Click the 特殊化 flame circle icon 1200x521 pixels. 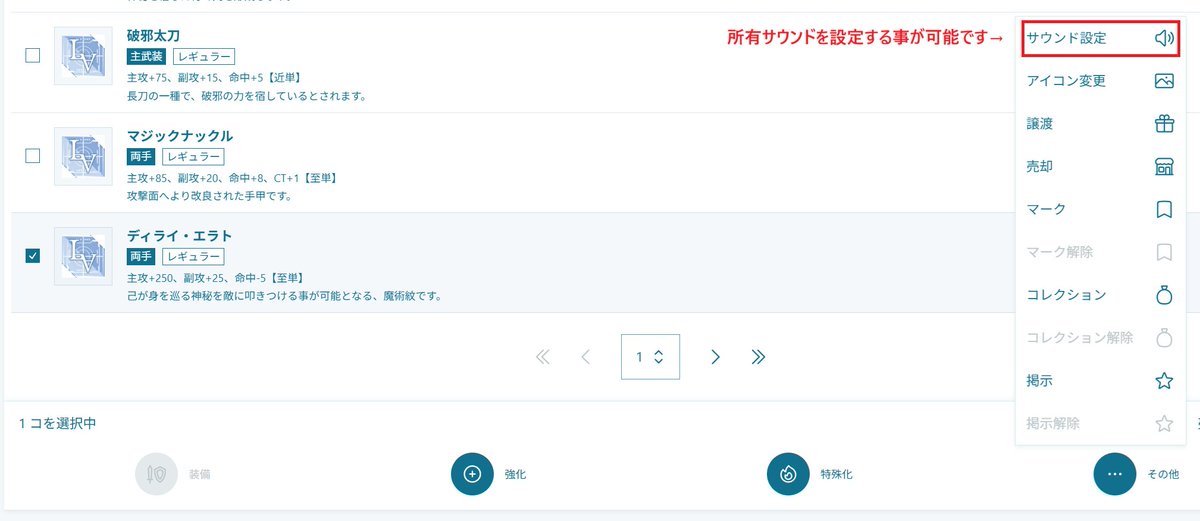point(788,474)
